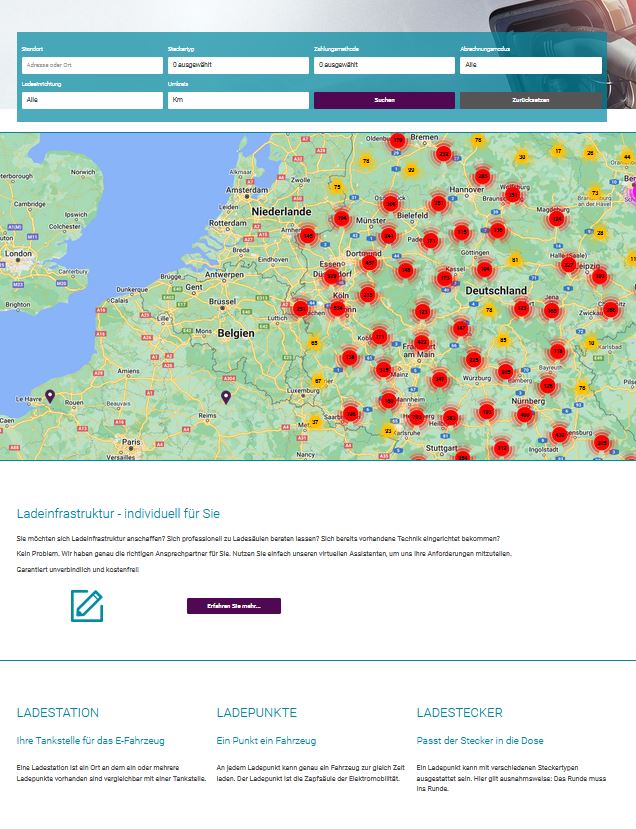Screen dimensions: 636x829
Task: Click the red cluster marker near Arnhem
Action: click(308, 236)
